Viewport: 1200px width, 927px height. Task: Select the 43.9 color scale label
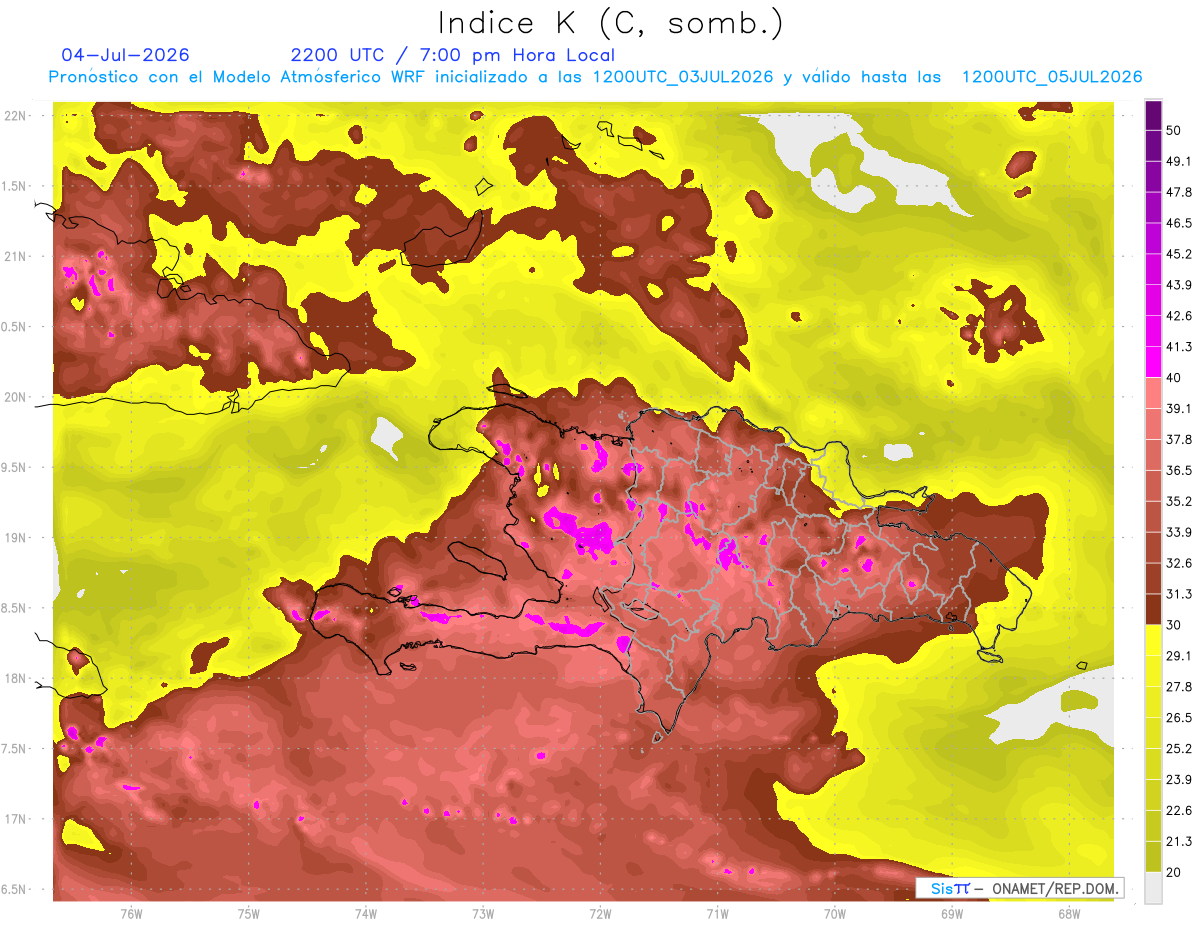(1179, 285)
